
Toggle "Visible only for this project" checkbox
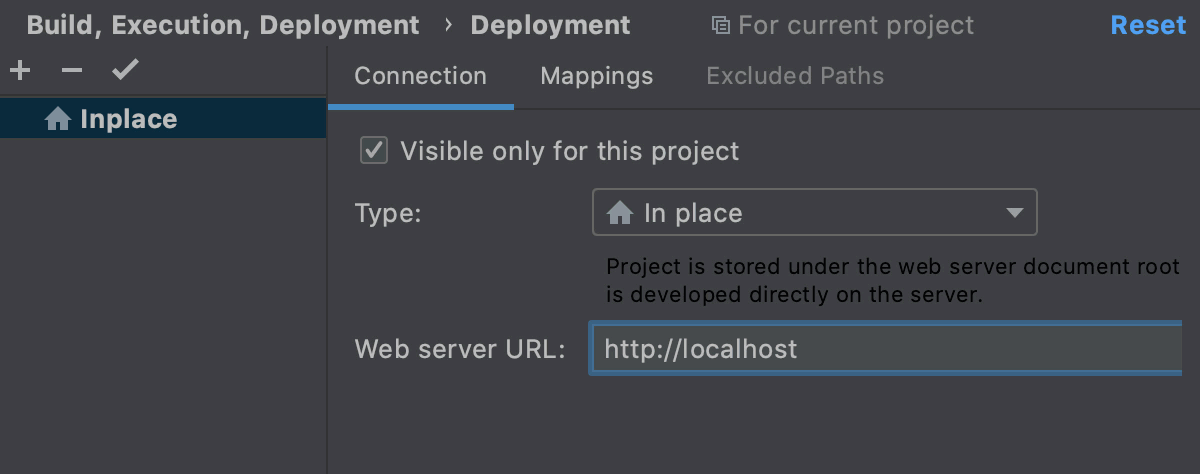pyautogui.click(x=374, y=151)
